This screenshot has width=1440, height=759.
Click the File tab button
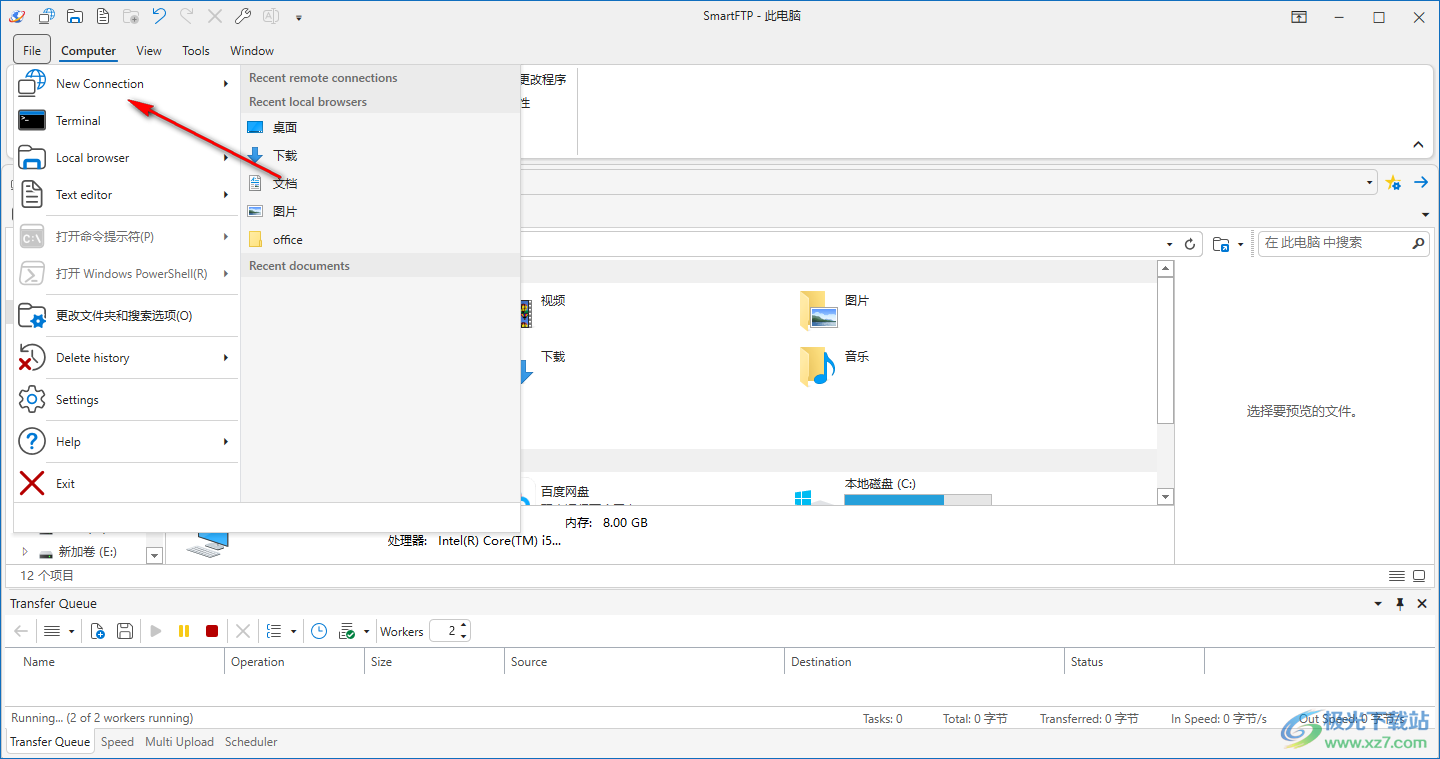[32, 50]
